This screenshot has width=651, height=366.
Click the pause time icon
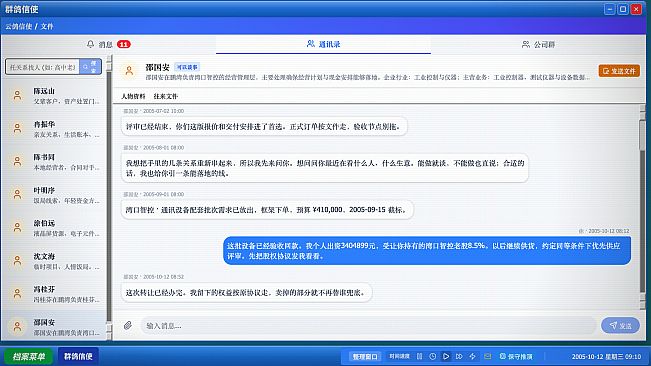[x=419, y=356]
